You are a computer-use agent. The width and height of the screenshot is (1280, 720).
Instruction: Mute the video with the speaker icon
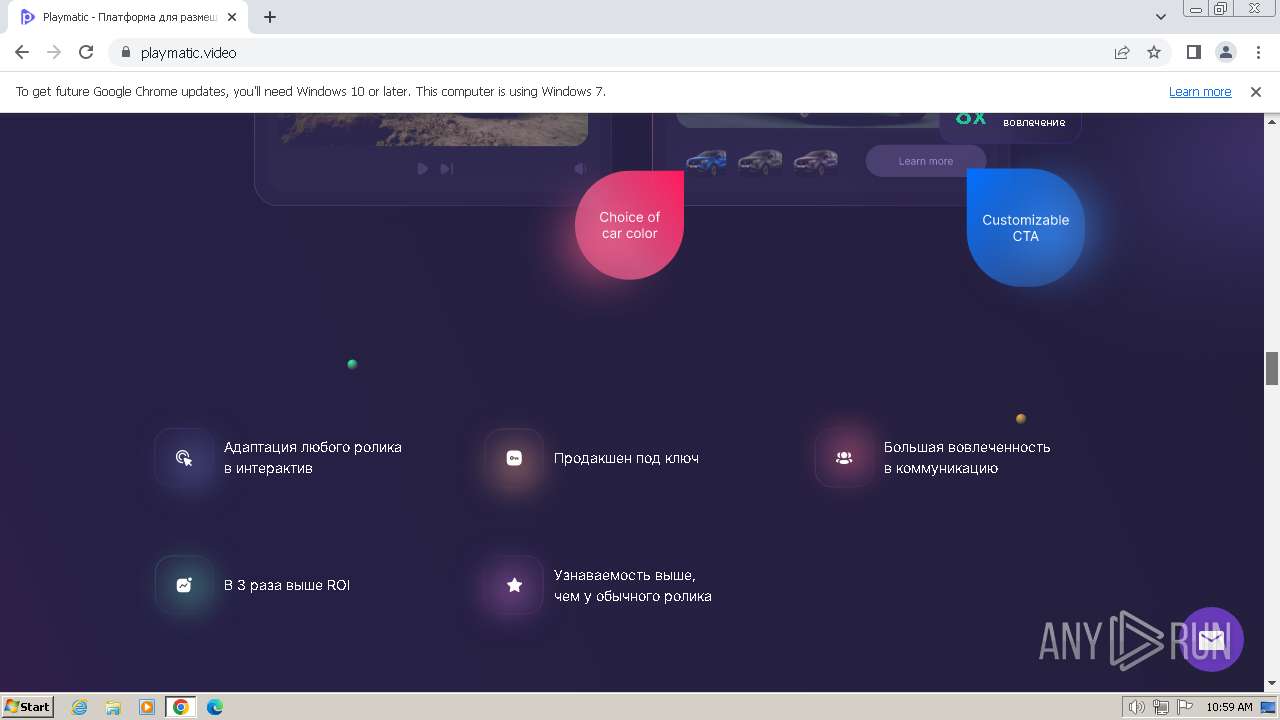(580, 169)
